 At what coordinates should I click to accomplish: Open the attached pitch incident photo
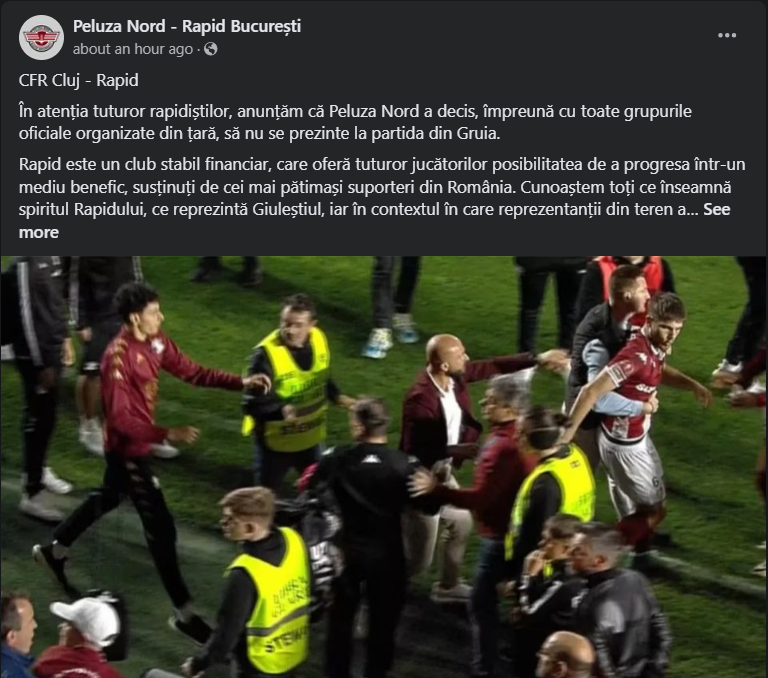click(384, 467)
